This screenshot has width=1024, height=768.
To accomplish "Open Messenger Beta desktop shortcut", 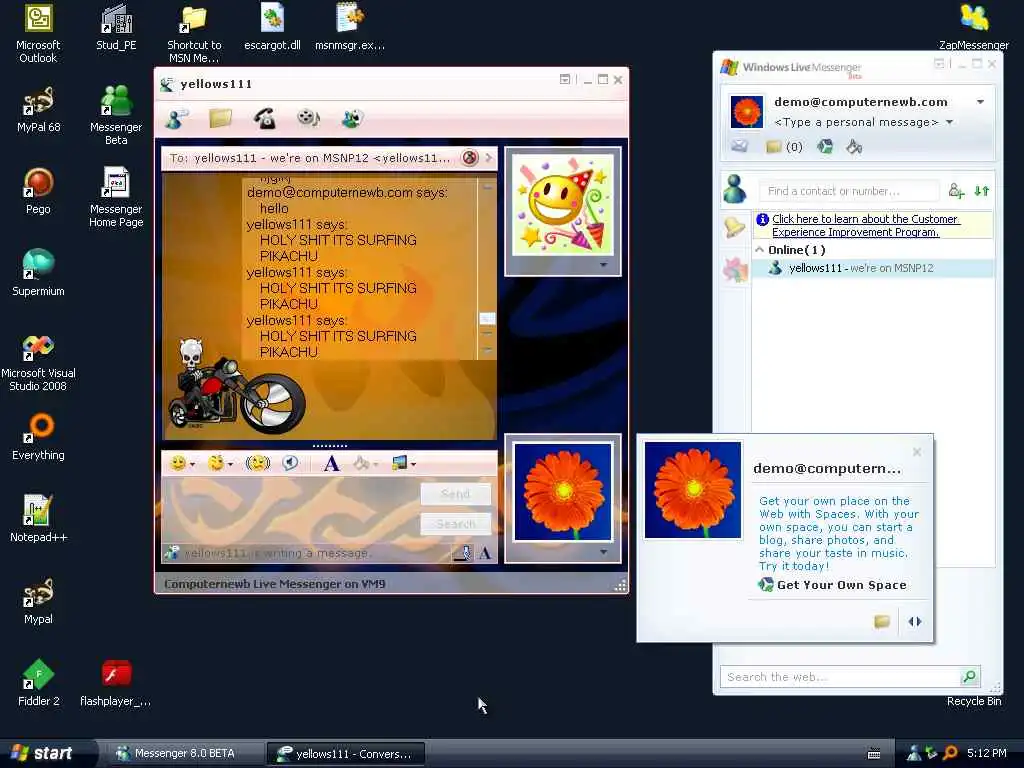I will click(x=116, y=115).
